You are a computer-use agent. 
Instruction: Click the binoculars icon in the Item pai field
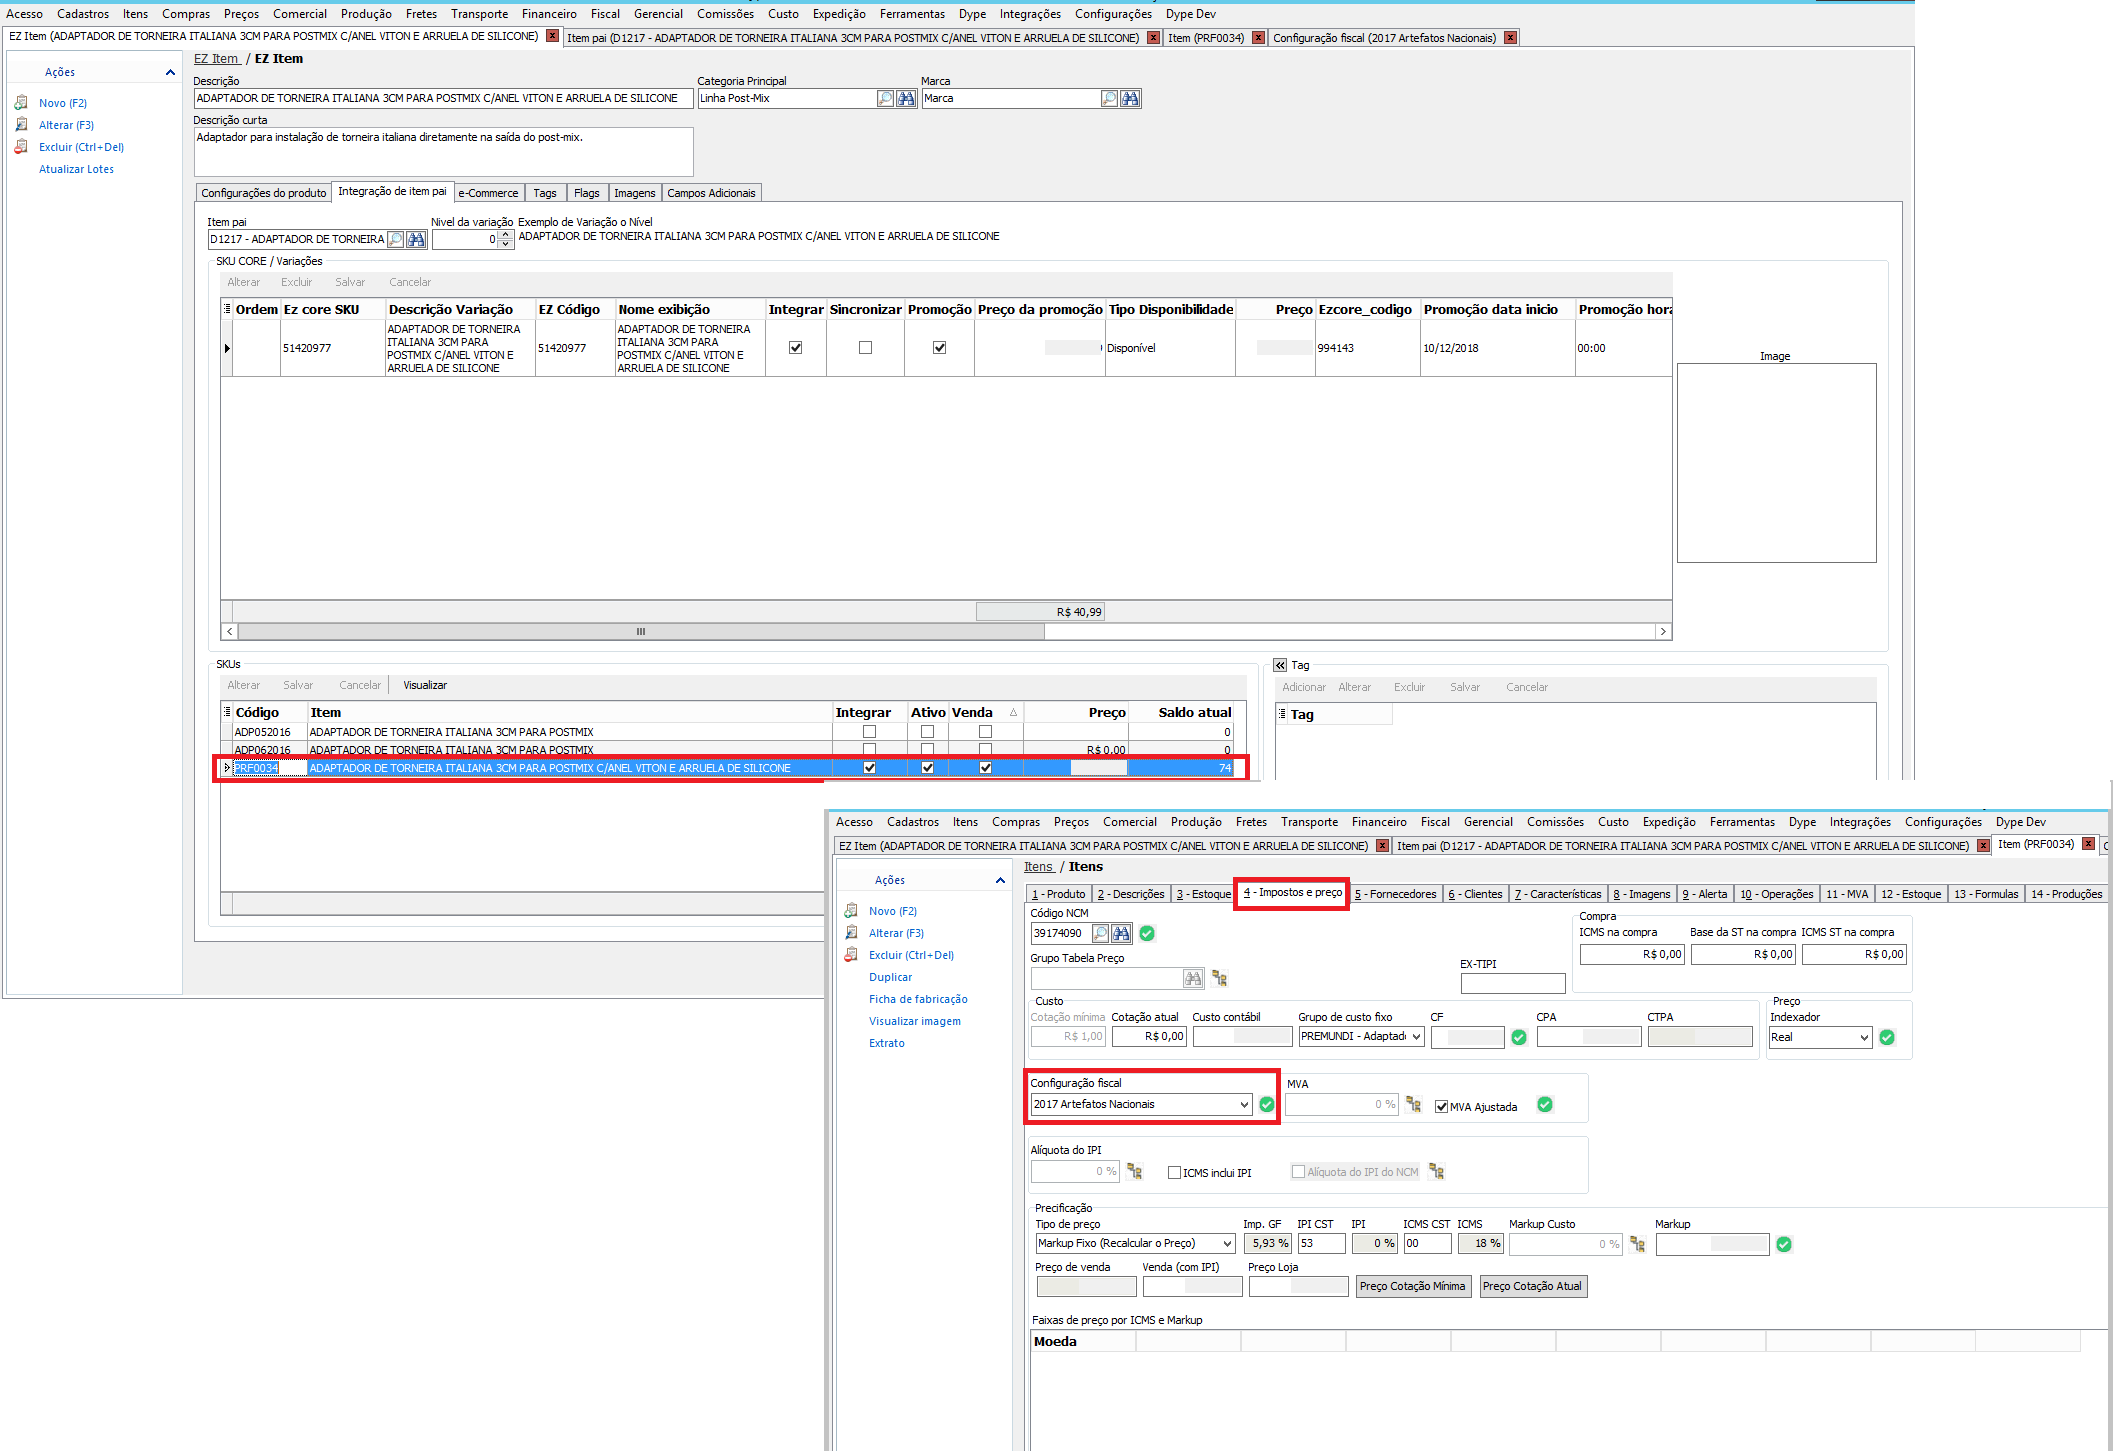(x=417, y=239)
